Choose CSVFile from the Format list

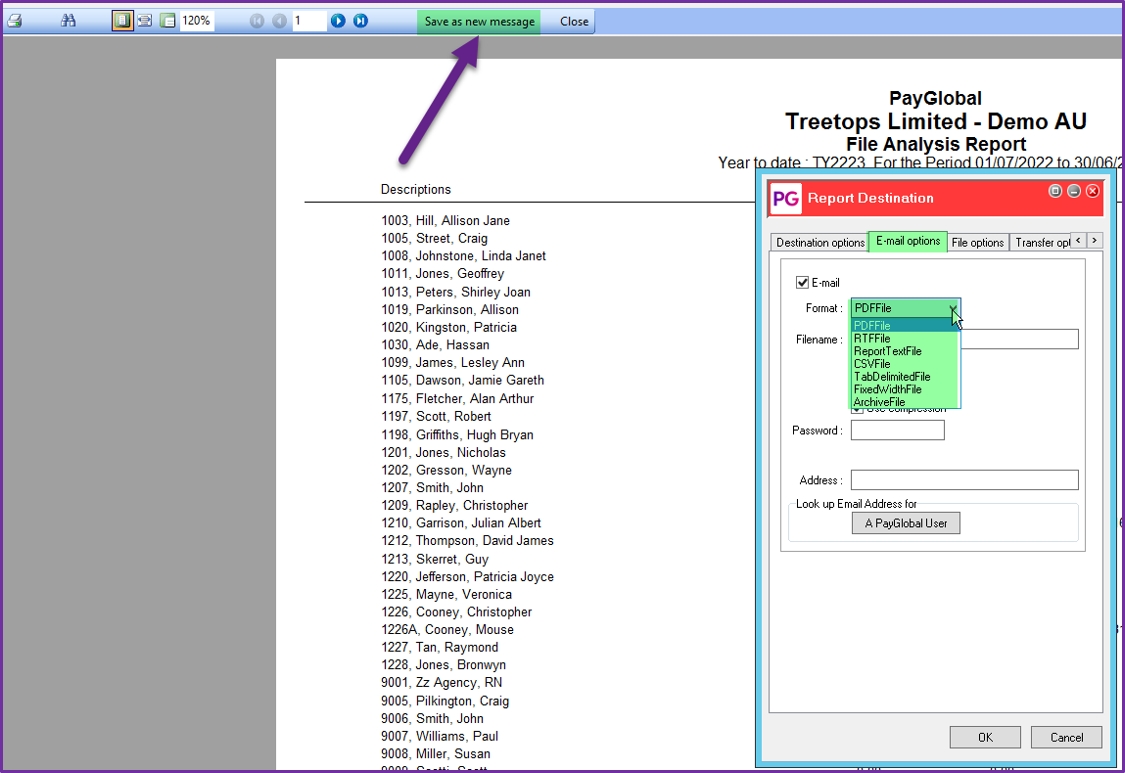click(x=904, y=364)
